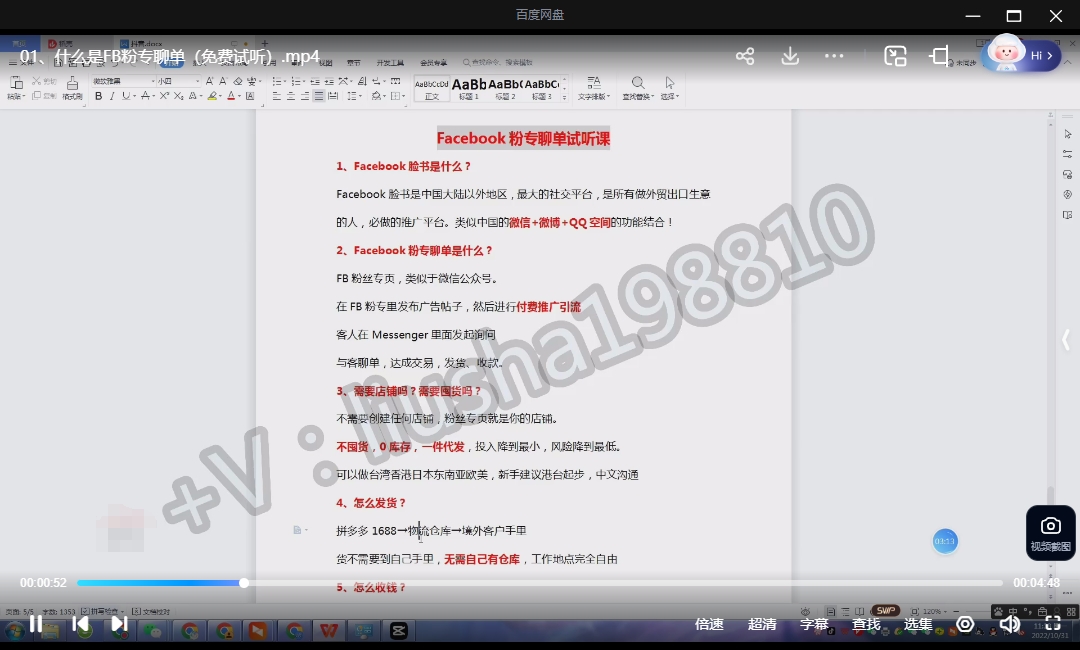Mute the video with the speaker icon
The height and width of the screenshot is (650, 1080).
coord(1010,624)
